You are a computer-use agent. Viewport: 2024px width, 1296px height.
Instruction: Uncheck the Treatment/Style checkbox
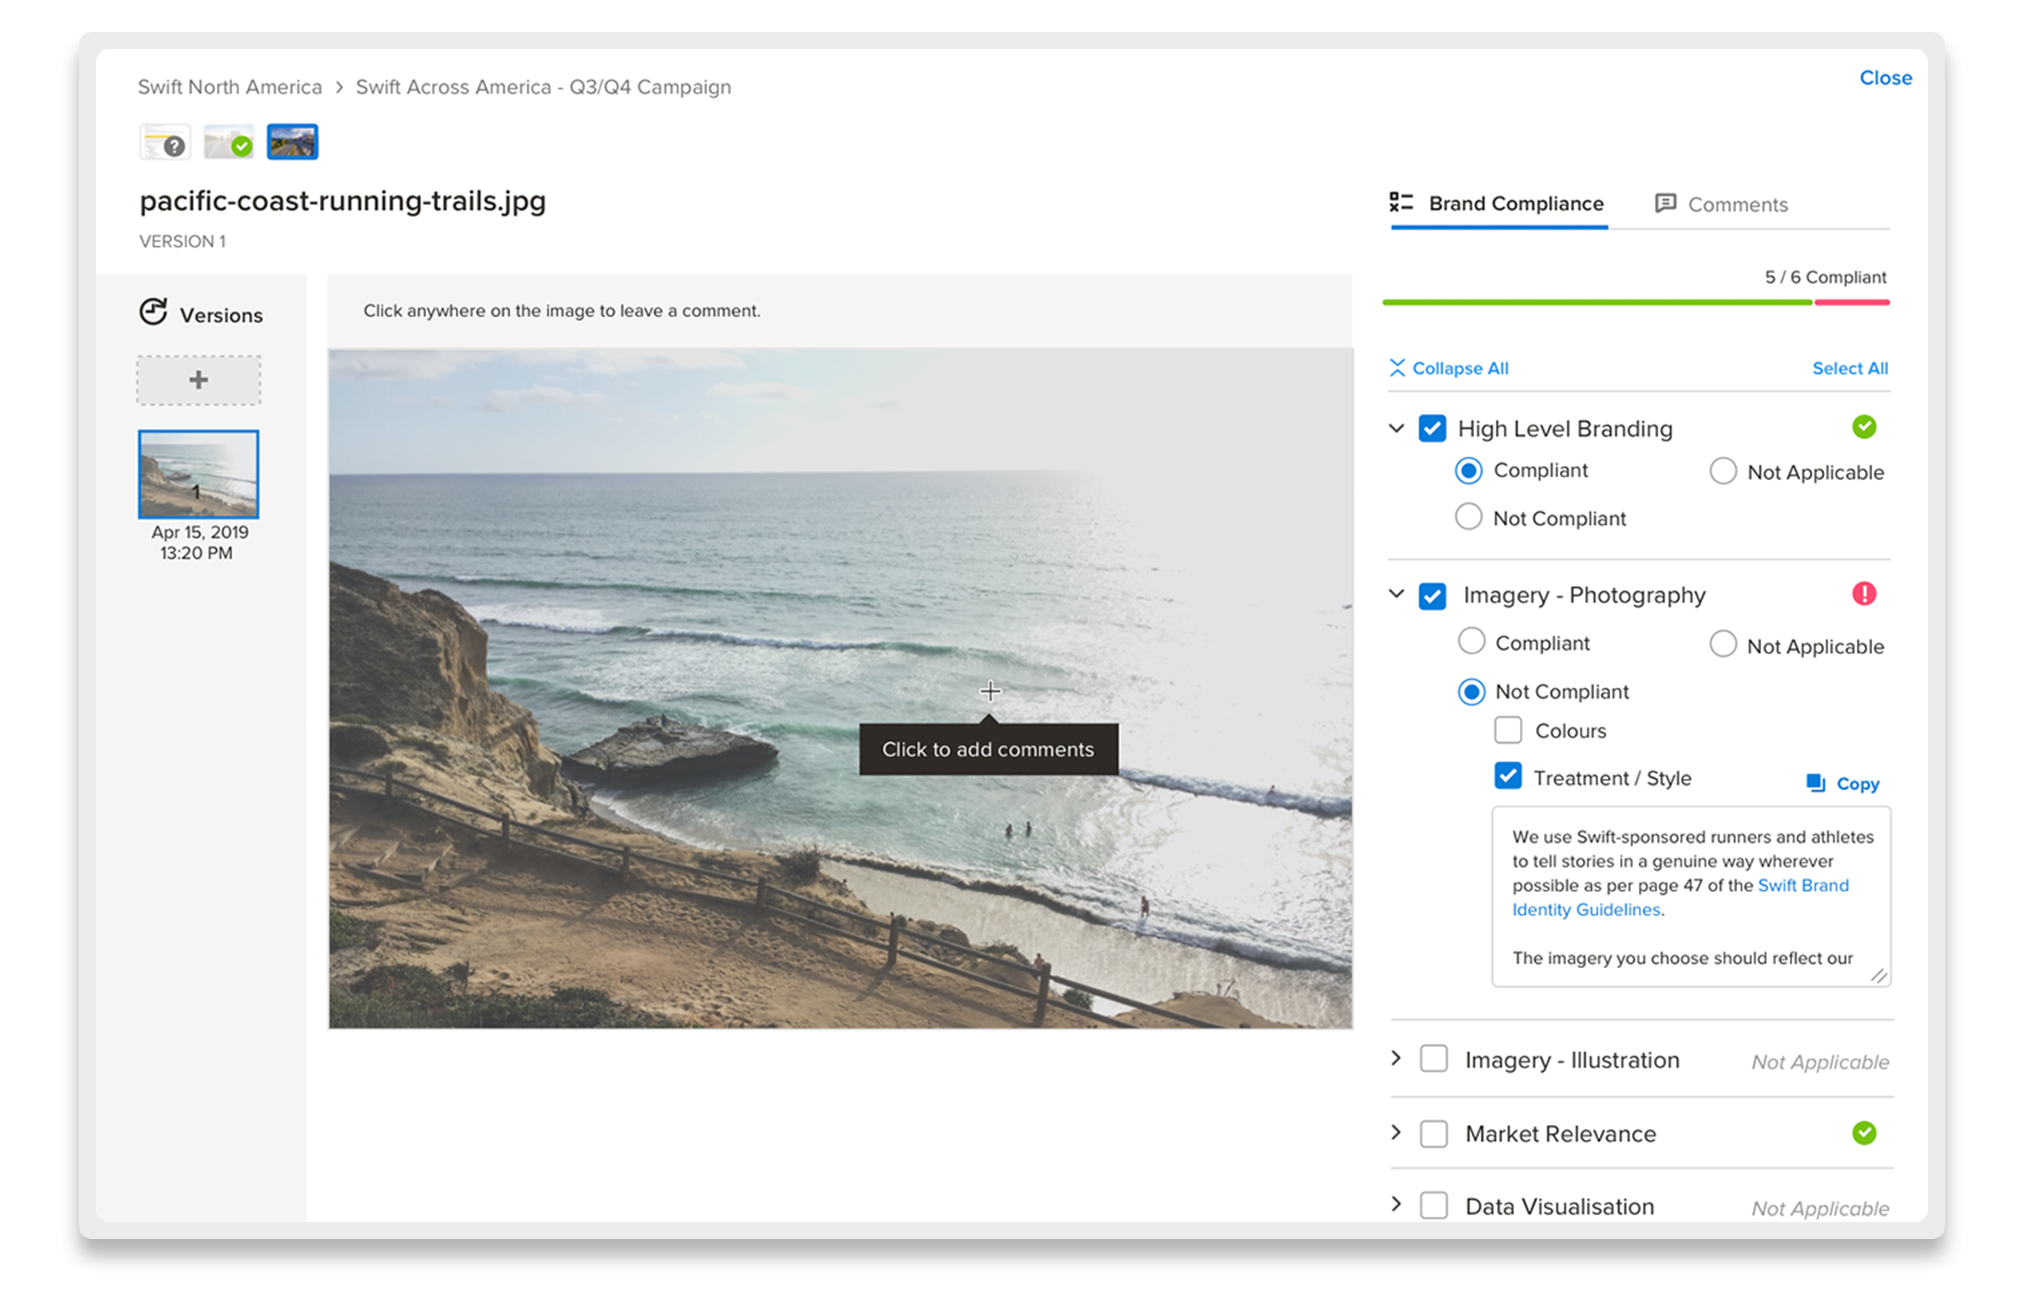tap(1506, 781)
